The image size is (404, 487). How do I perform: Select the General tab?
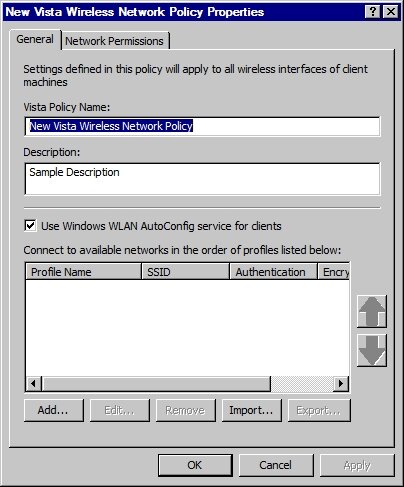click(35, 39)
